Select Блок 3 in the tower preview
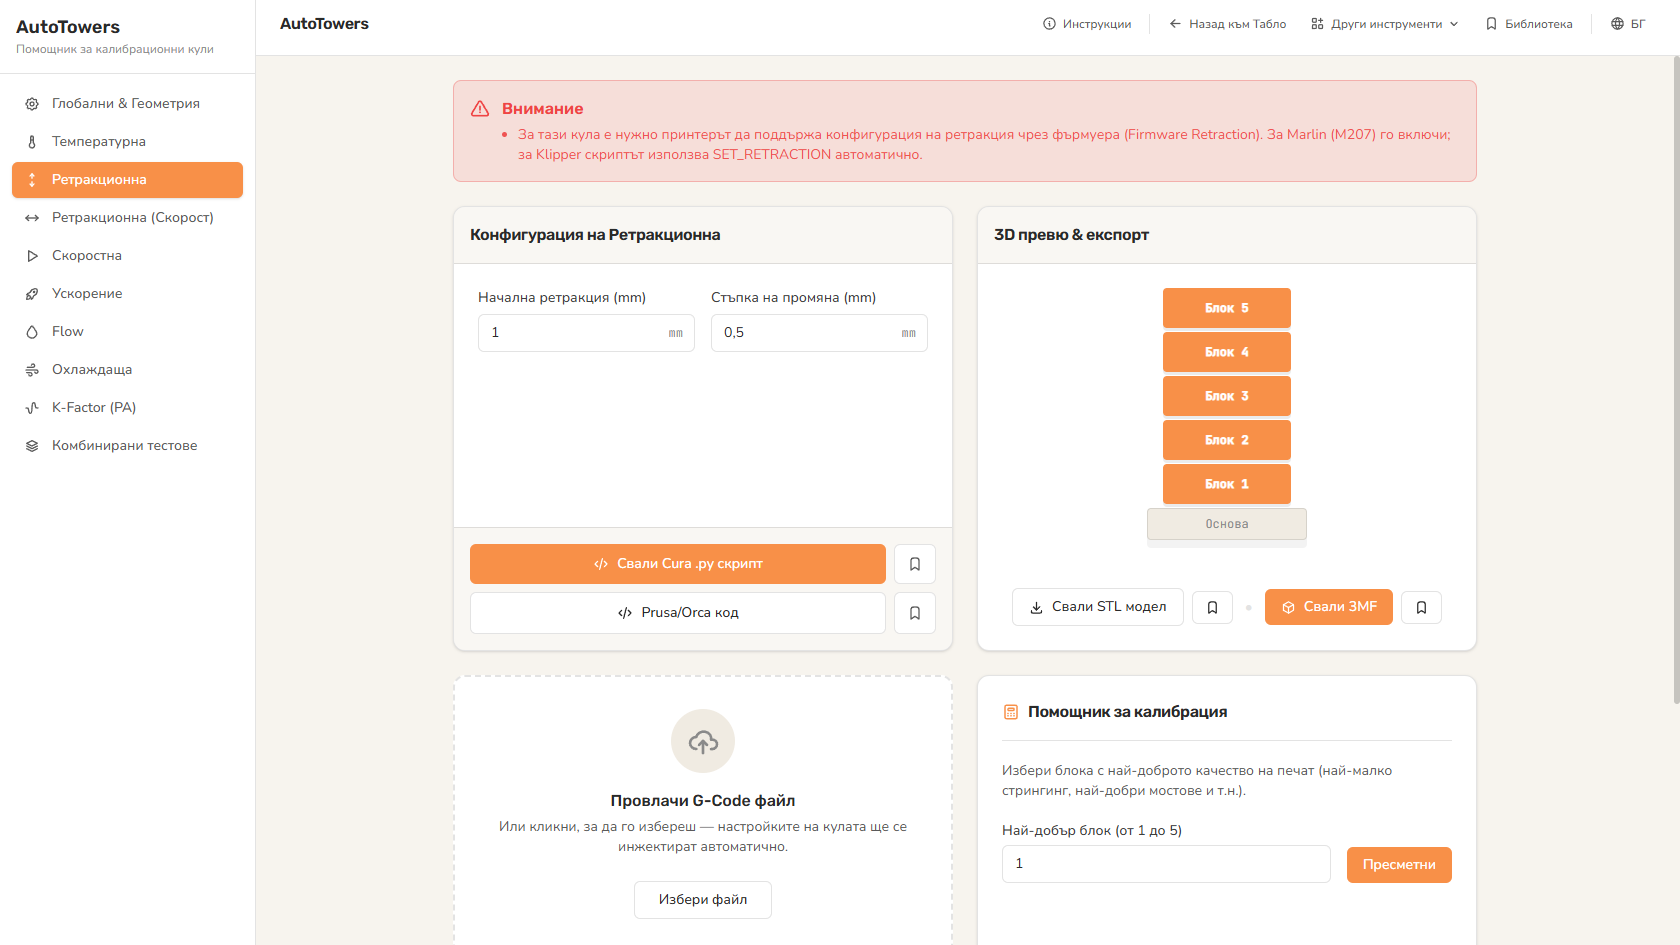The width and height of the screenshot is (1680, 945). tap(1226, 396)
